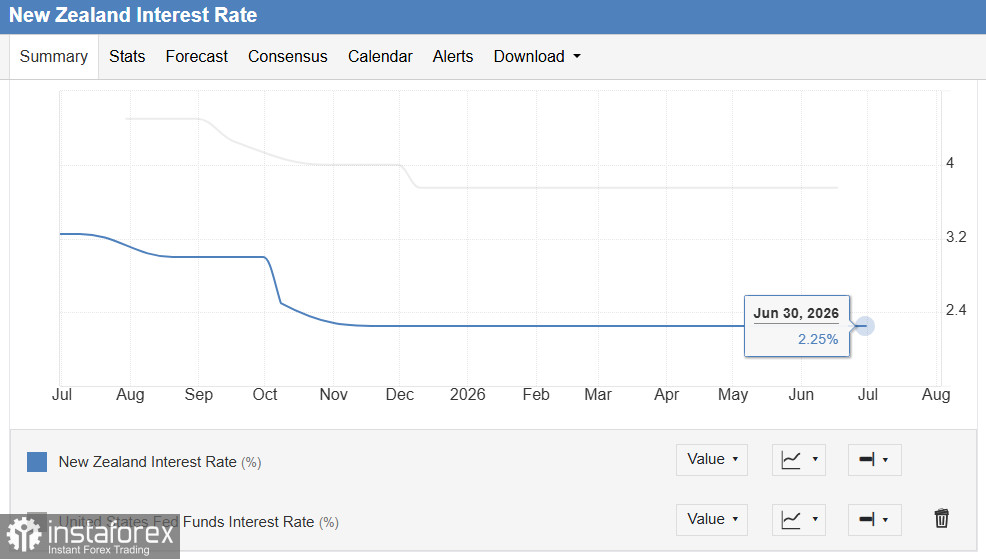The image size is (986, 559).
Task: Click the blue New Zealand series color square
Action: pos(37,462)
